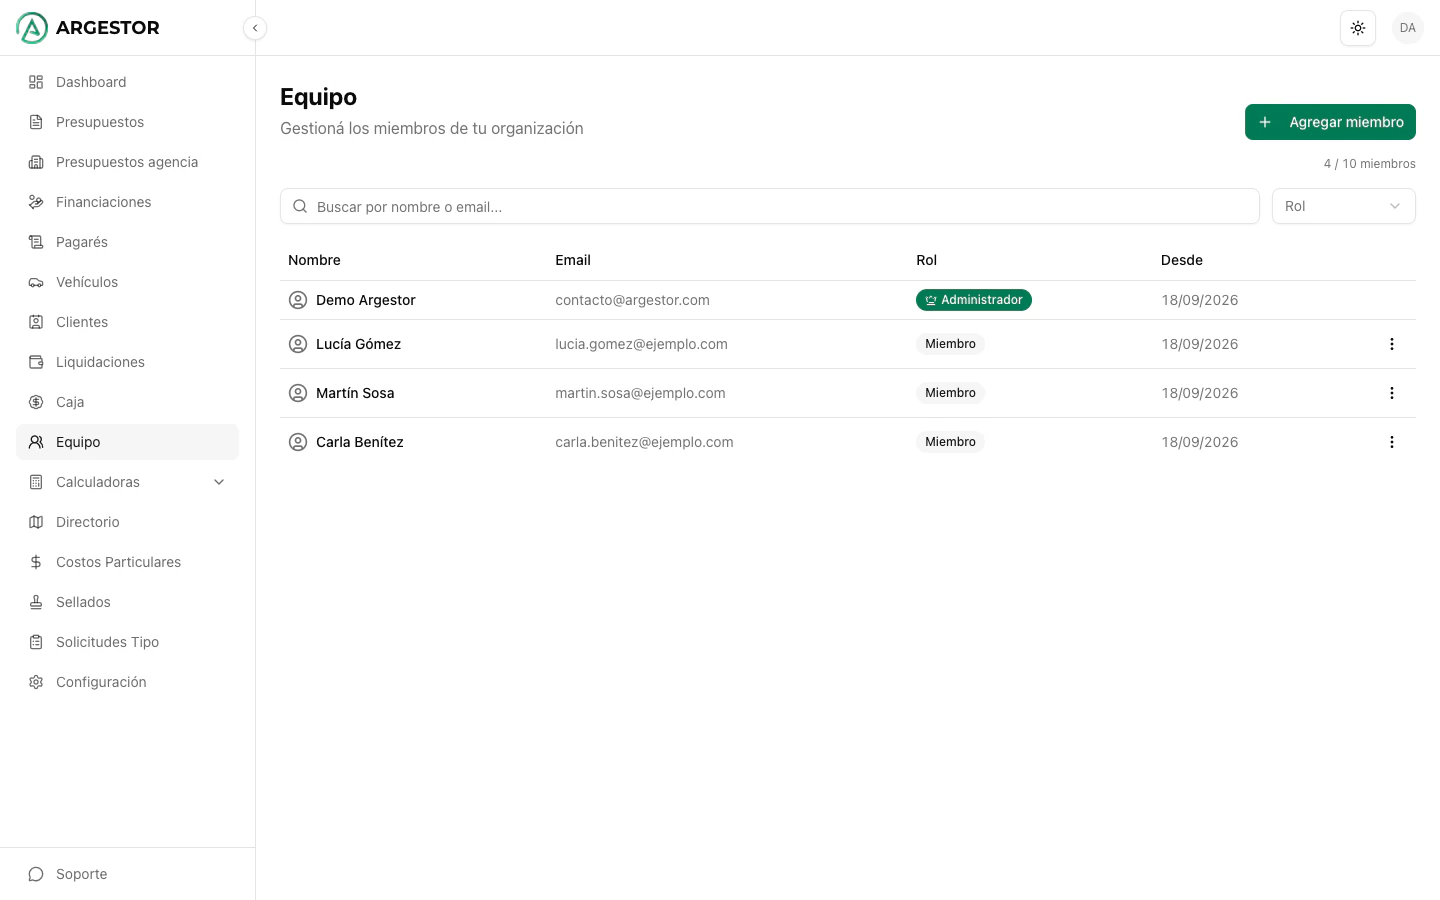Click the Vehículos car icon
Viewport: 1440px width, 900px height.
(x=36, y=282)
